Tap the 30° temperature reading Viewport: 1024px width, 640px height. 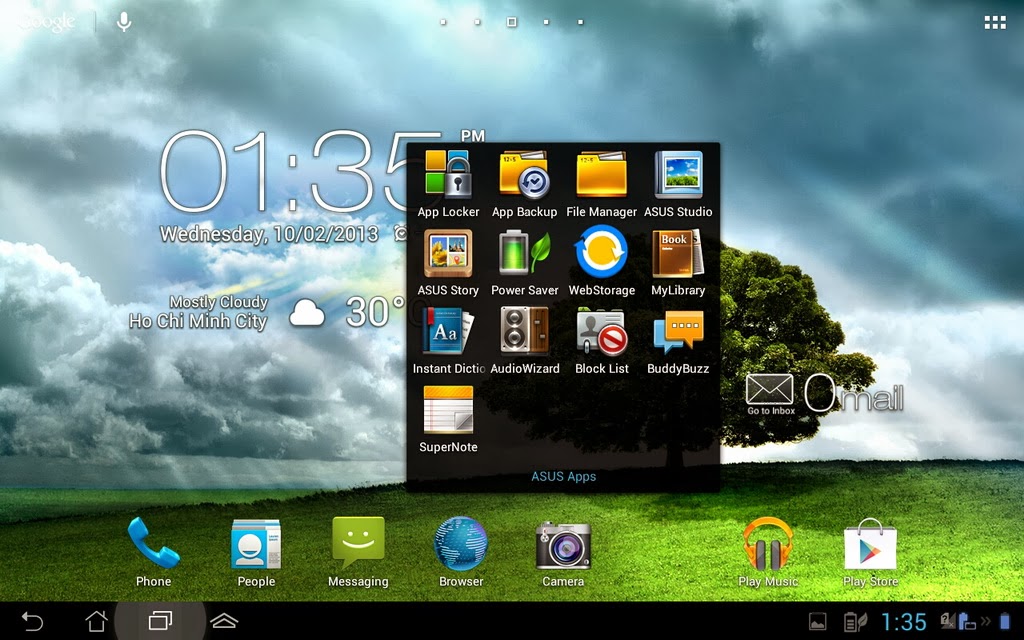pyautogui.click(x=375, y=312)
